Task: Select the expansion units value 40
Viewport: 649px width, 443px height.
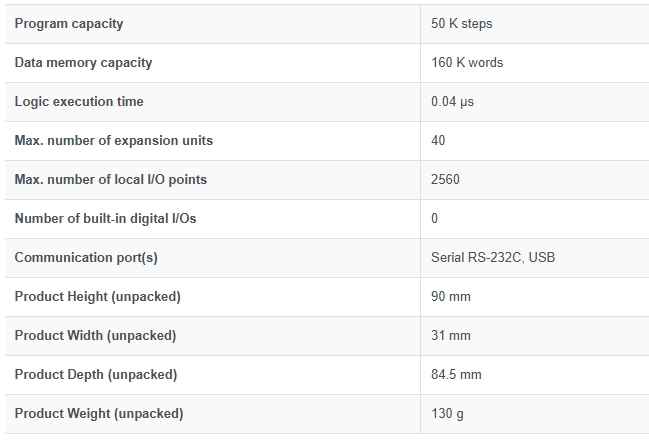Action: click(x=438, y=140)
